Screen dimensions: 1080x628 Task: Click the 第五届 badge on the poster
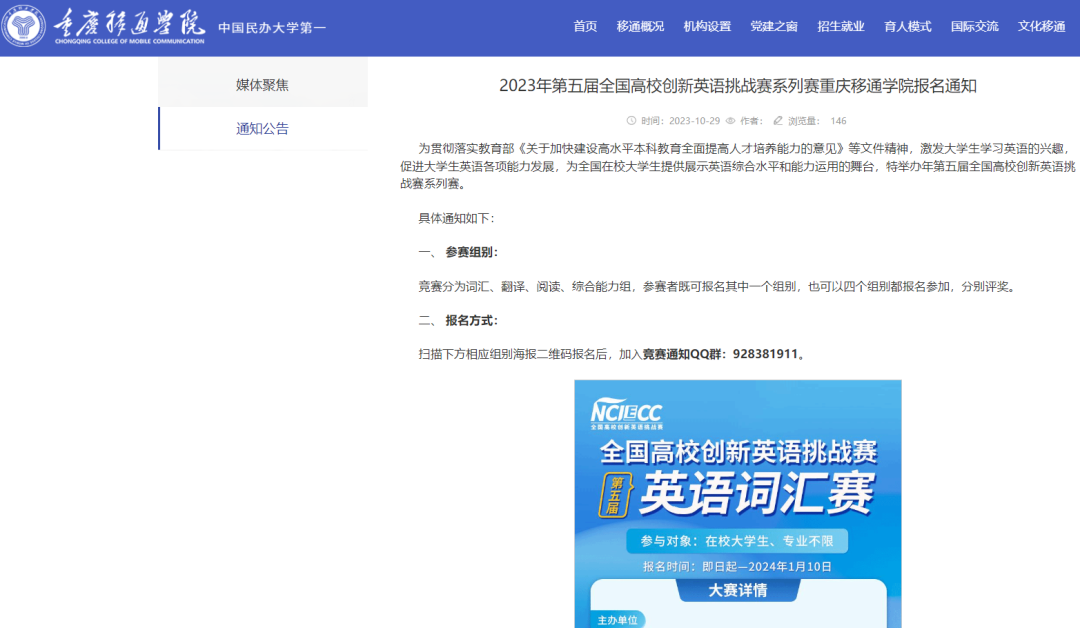[616, 495]
